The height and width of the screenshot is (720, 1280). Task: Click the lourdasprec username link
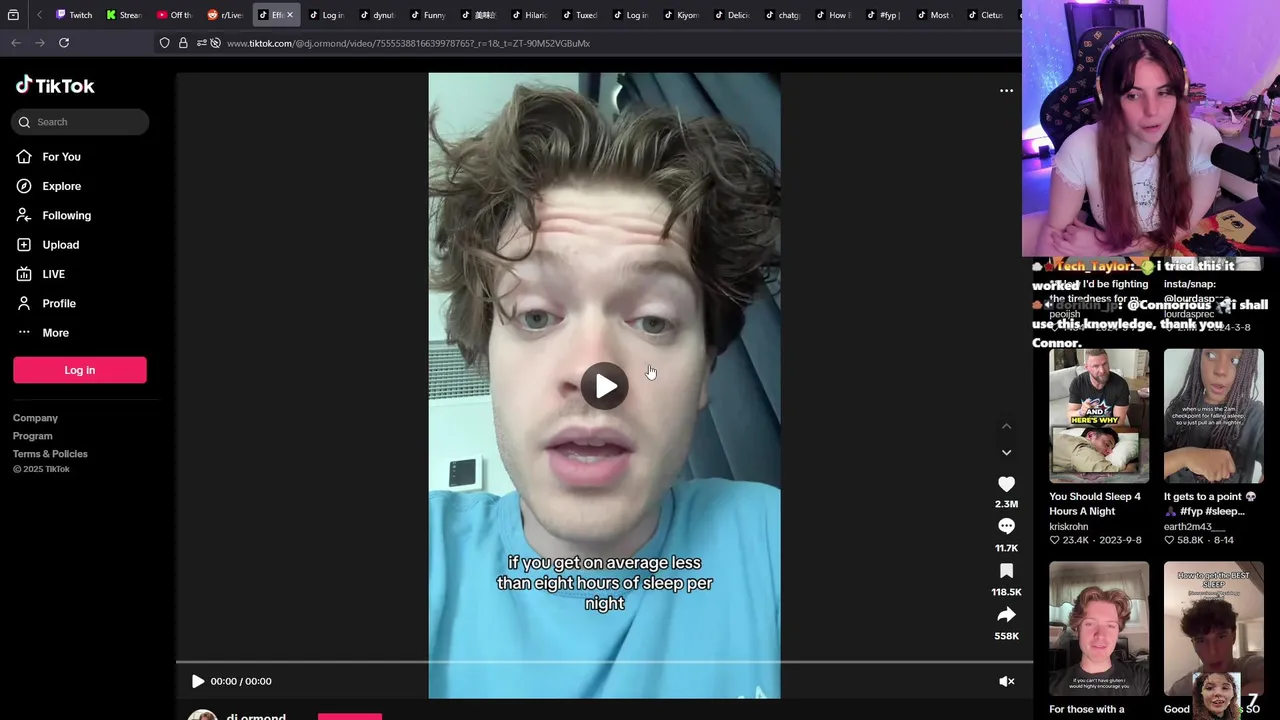pyautogui.click(x=1189, y=314)
